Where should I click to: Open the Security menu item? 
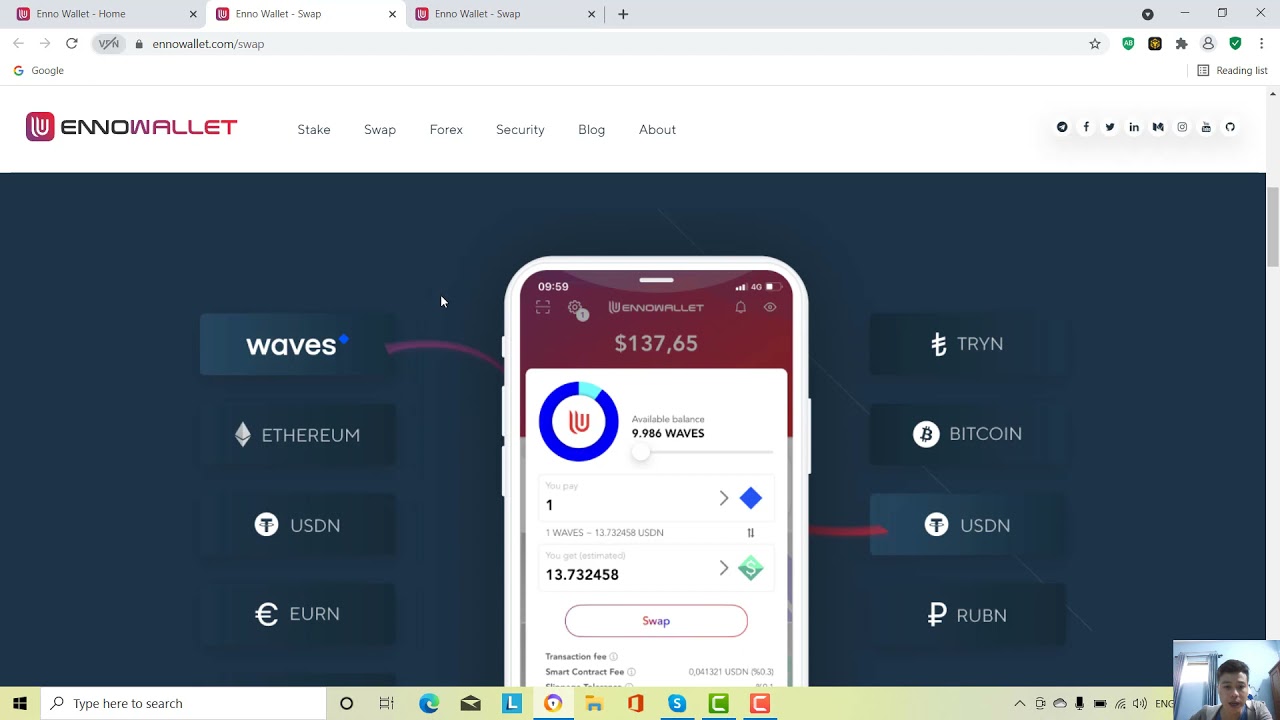point(520,130)
